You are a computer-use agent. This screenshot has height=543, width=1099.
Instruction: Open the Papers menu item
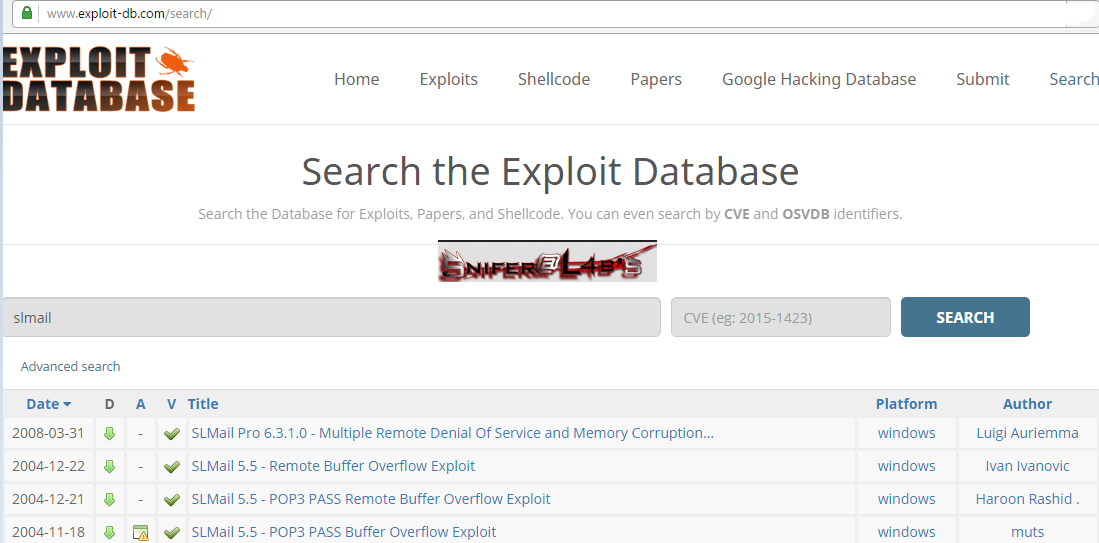(656, 79)
